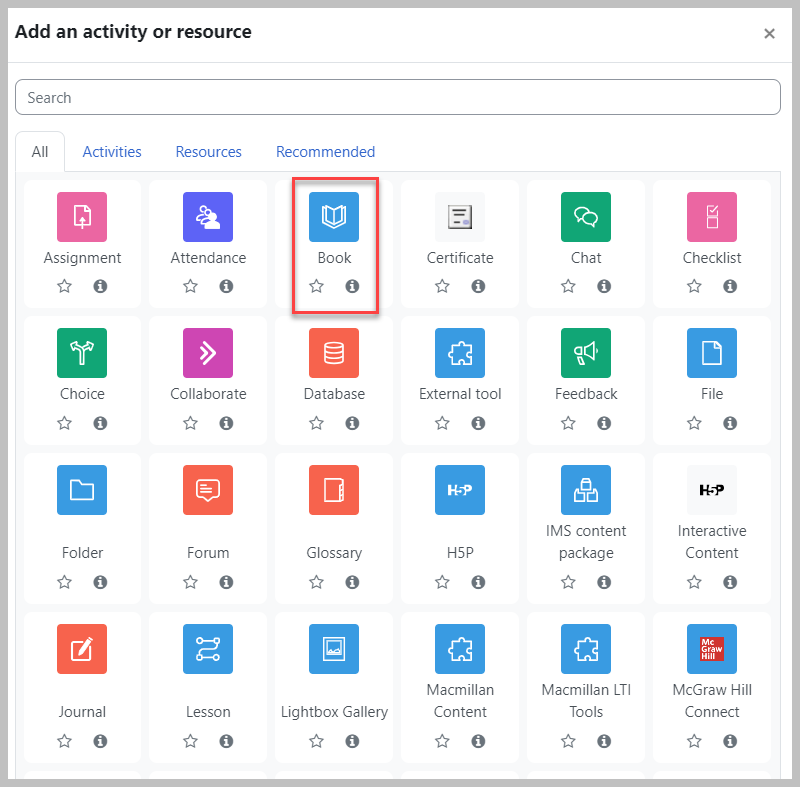800x787 pixels.
Task: Pick the Checklist activity icon
Action: click(712, 217)
